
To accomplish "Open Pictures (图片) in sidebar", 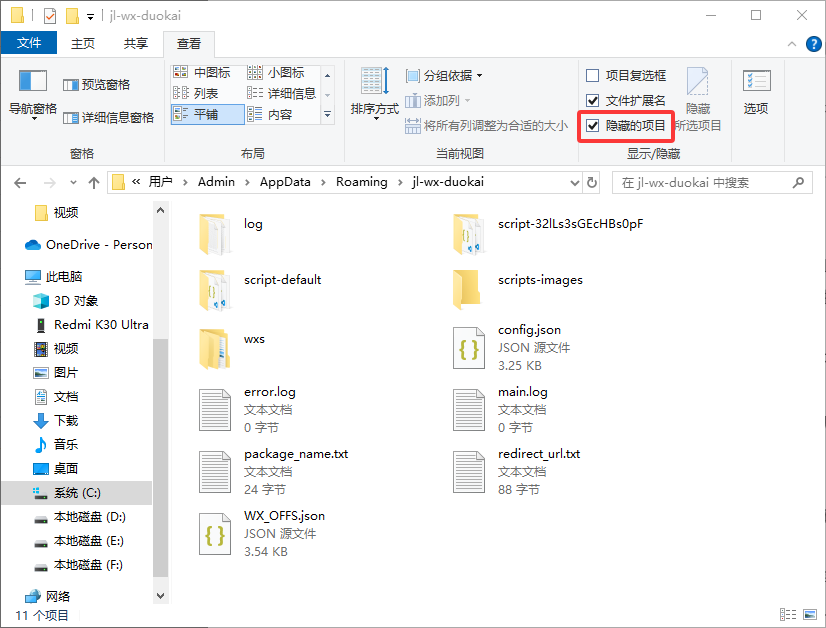I will [x=56, y=373].
